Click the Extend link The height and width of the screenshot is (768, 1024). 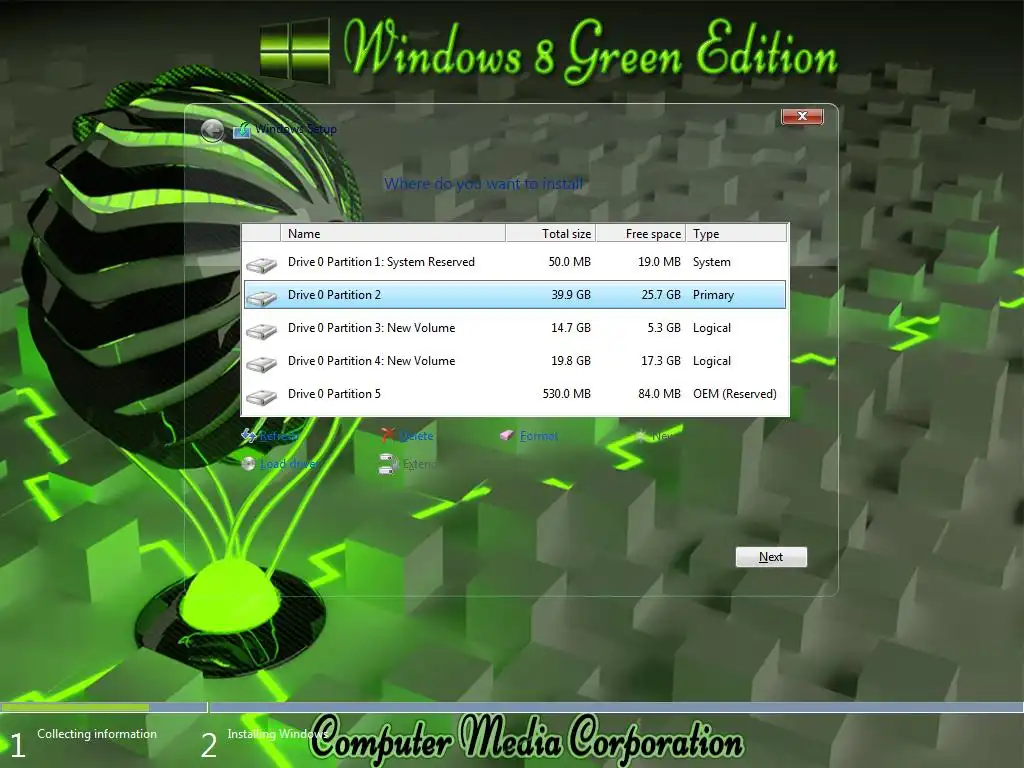pos(419,464)
